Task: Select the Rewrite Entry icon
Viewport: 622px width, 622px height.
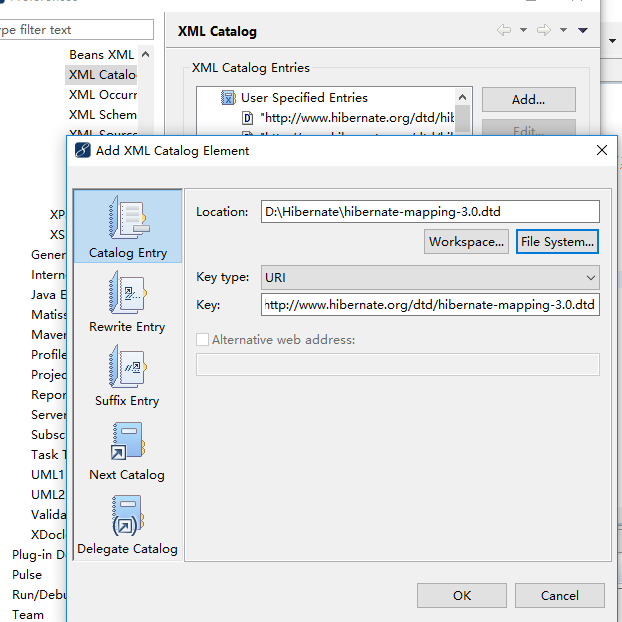Action: pos(128,292)
